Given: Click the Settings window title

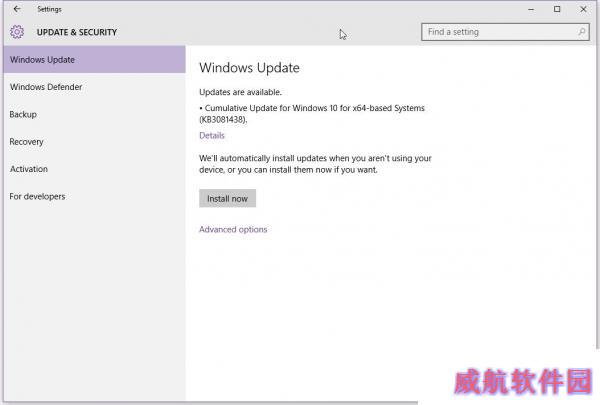Looking at the screenshot, I should pyautogui.click(x=49, y=9).
